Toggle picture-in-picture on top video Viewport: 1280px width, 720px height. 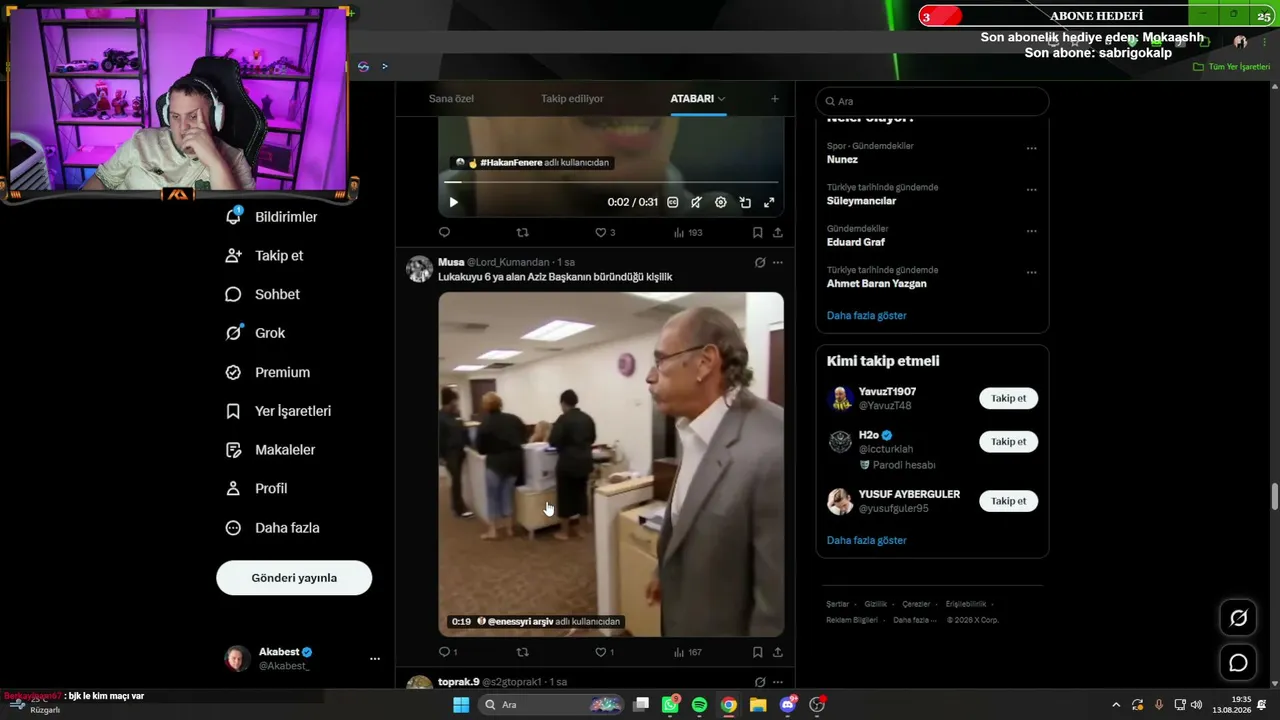745,202
